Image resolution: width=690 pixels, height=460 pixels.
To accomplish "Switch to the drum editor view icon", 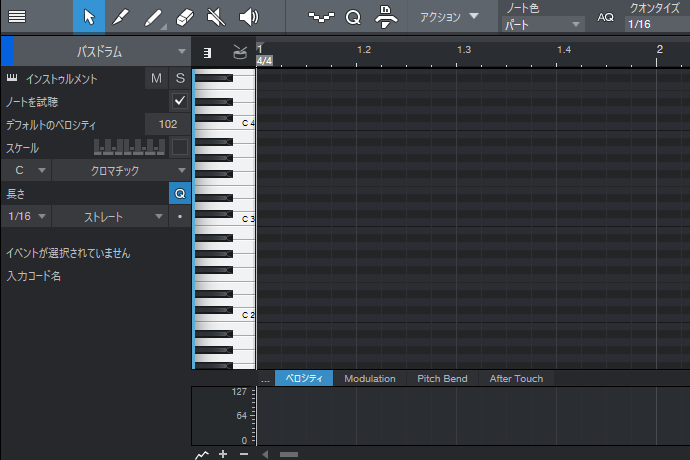I will (x=239, y=52).
